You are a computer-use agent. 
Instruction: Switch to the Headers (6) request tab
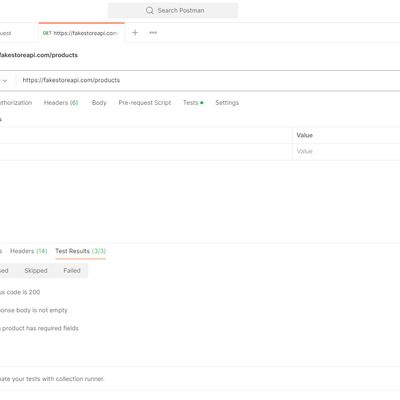point(61,103)
